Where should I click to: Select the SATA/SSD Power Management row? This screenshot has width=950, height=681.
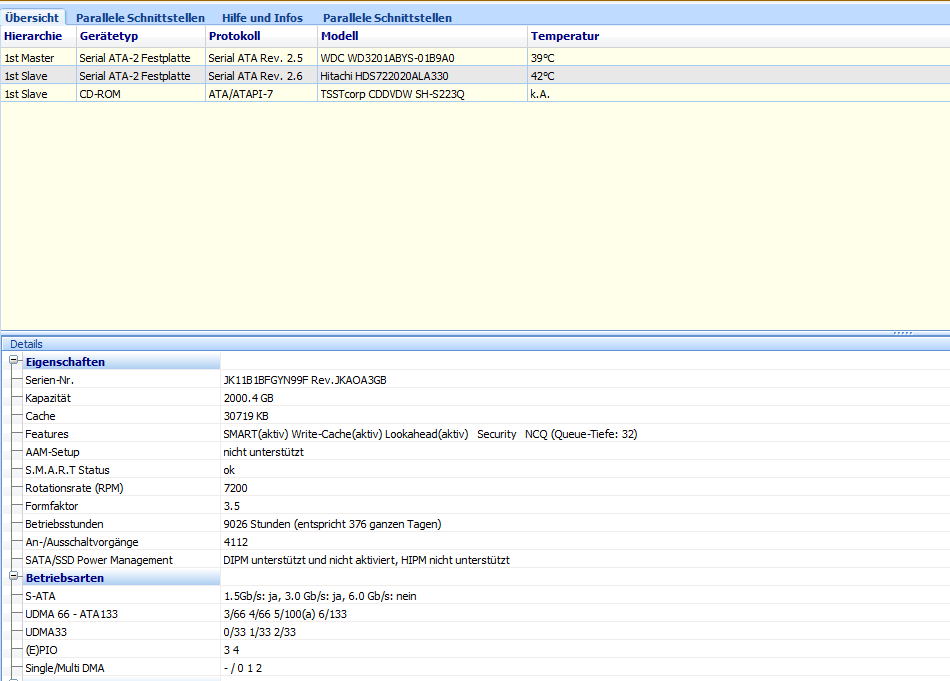[98, 560]
